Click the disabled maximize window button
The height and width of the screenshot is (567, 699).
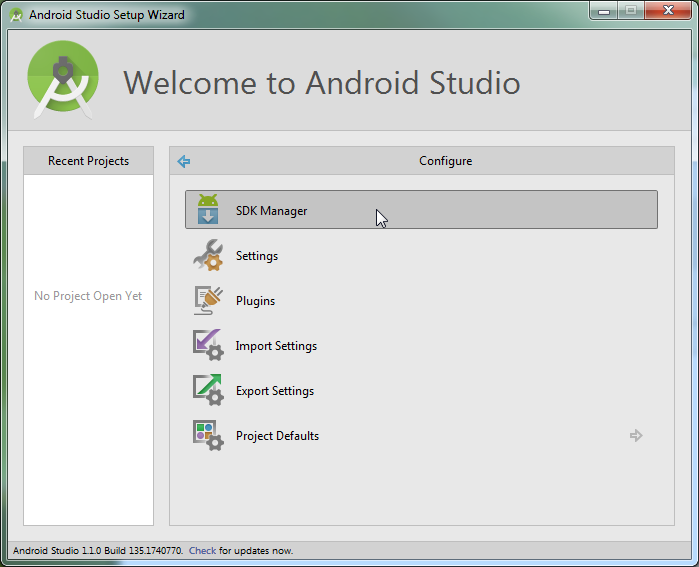point(630,11)
